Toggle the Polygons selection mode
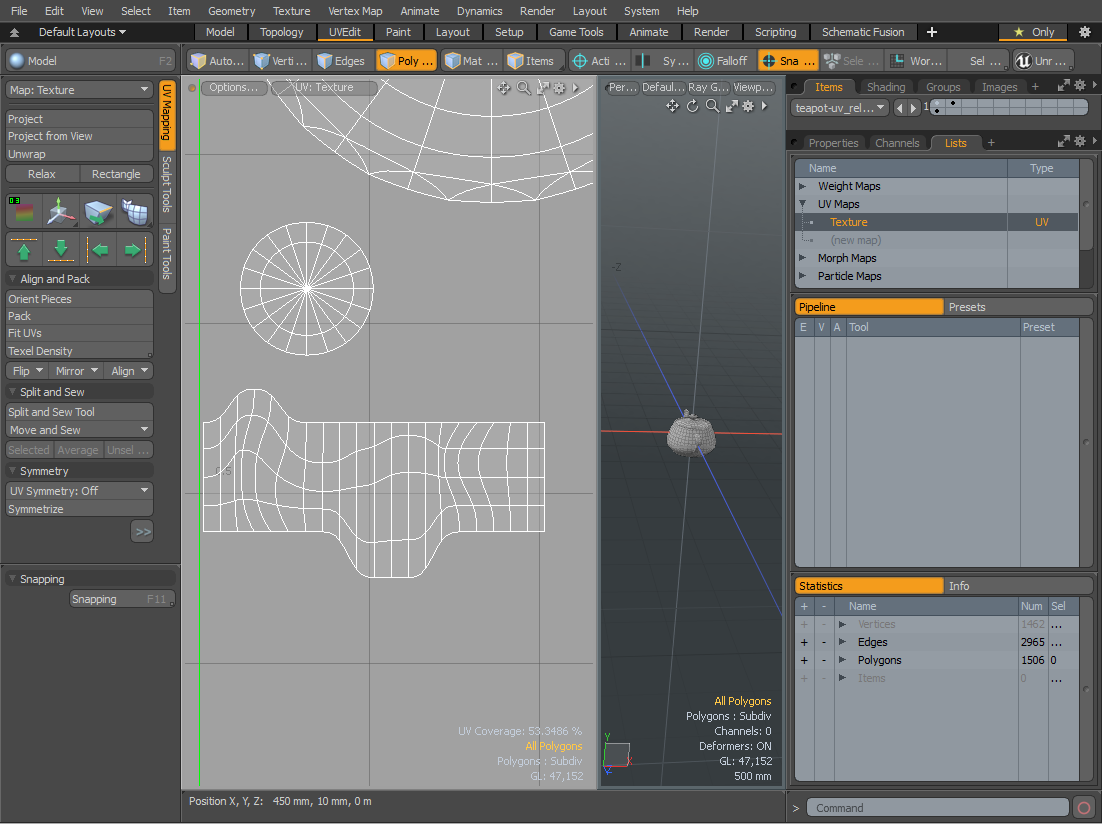 (407, 61)
